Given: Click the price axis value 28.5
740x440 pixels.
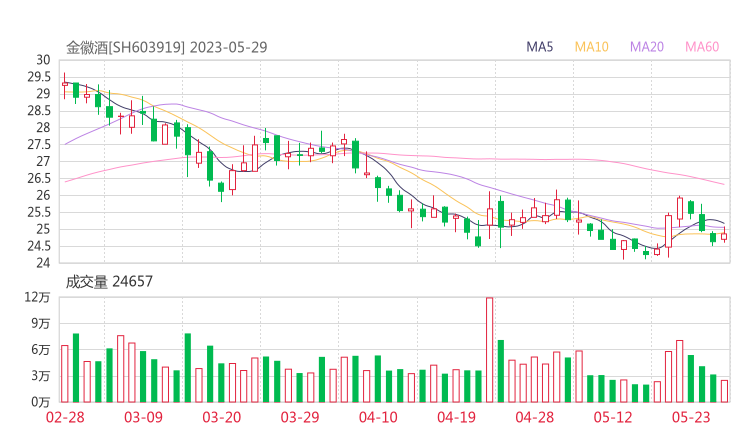Looking at the screenshot, I should [39, 111].
